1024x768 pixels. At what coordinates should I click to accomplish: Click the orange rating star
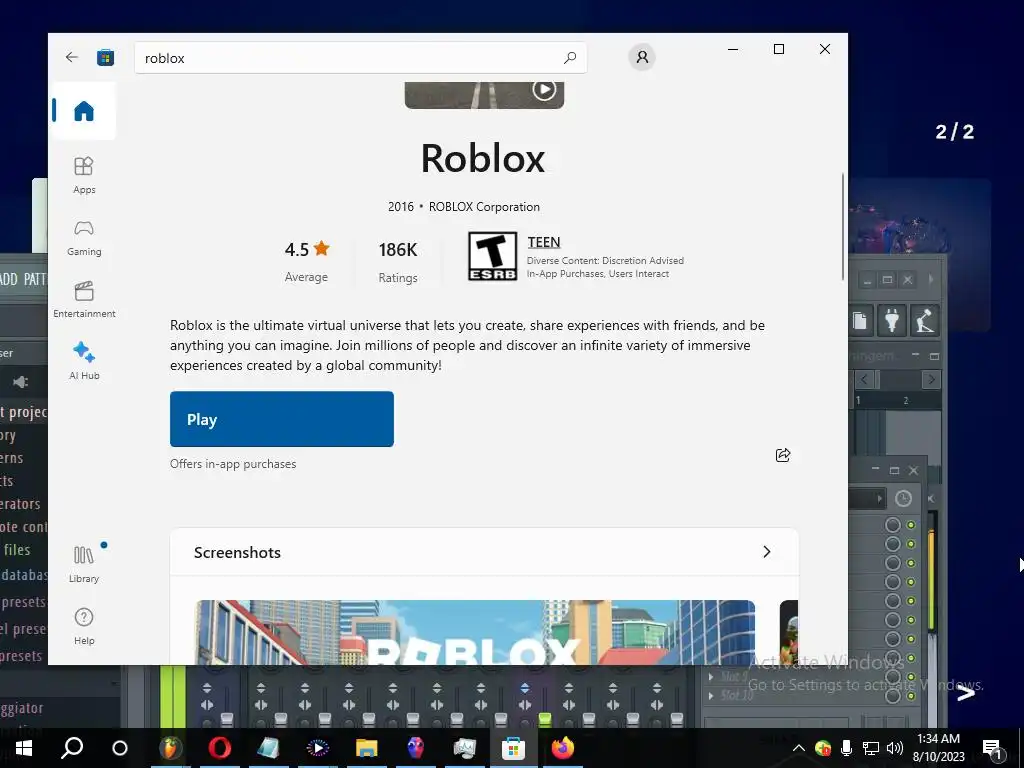(x=321, y=248)
